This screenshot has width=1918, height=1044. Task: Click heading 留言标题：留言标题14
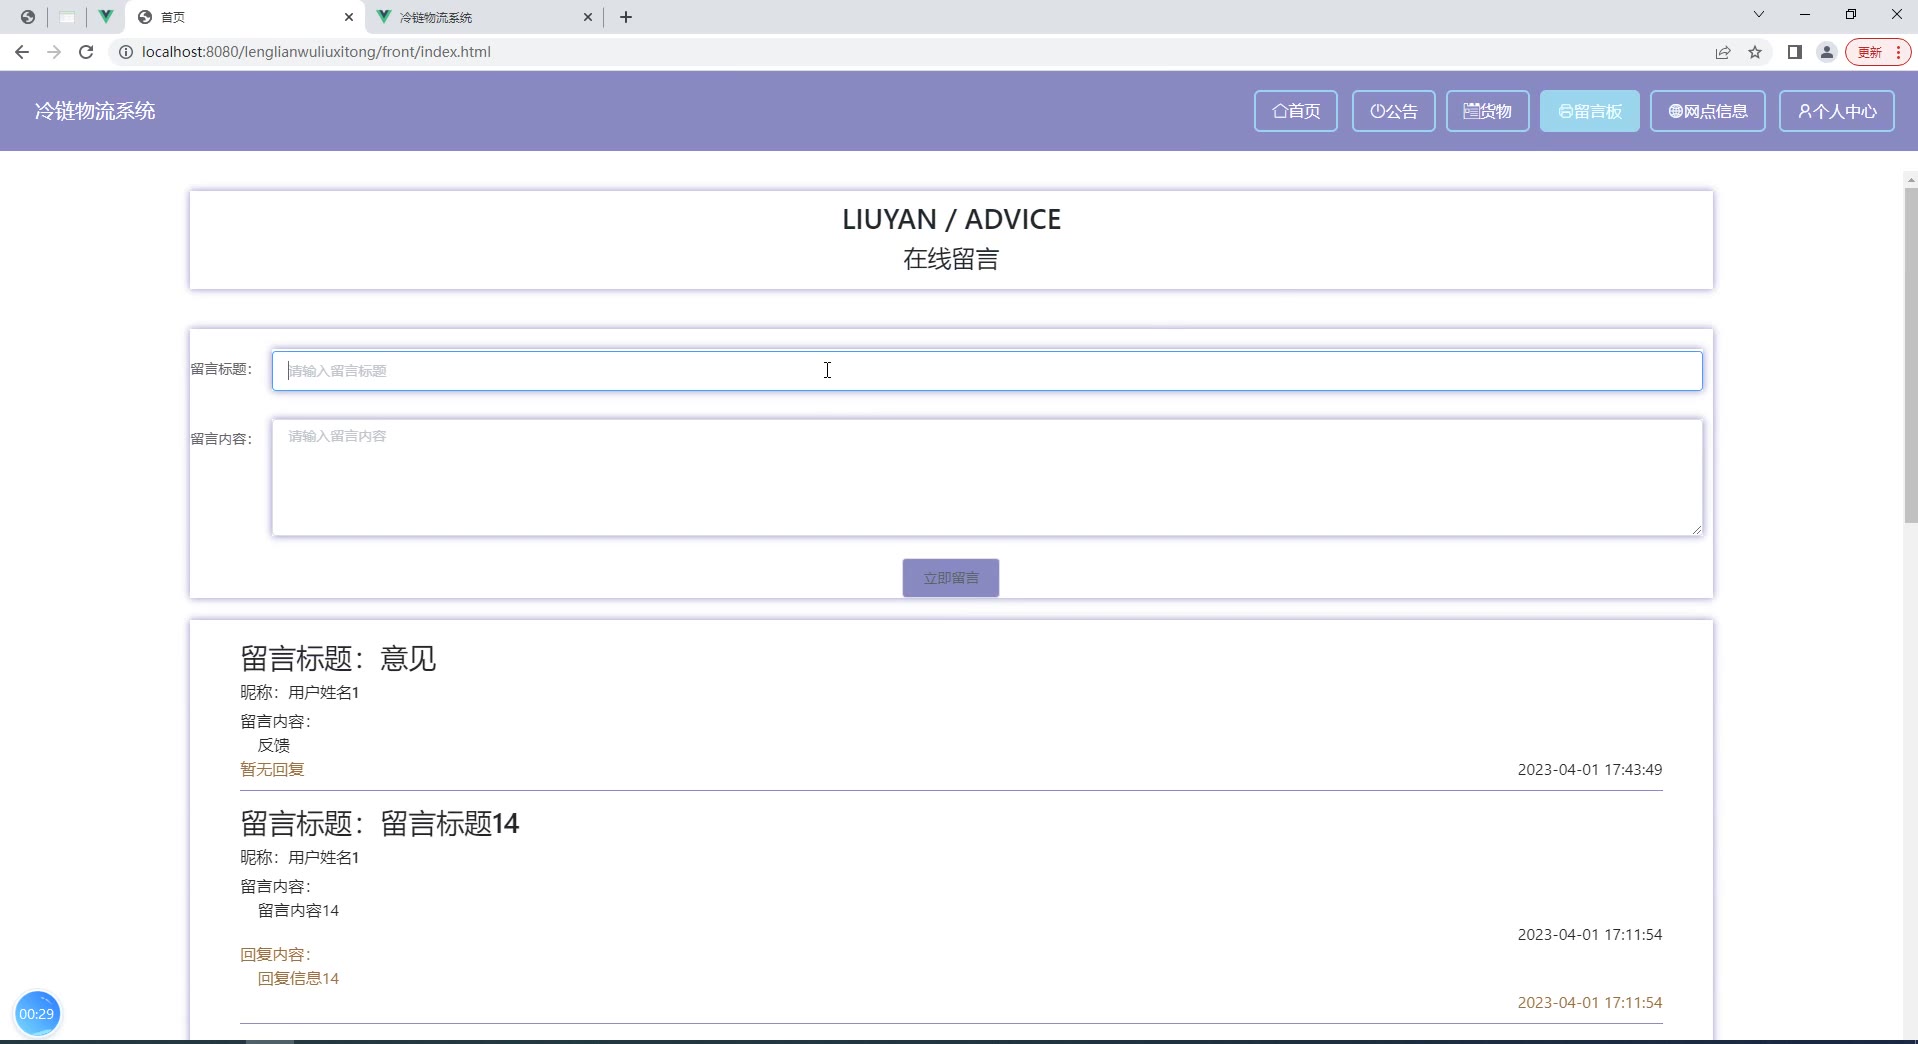pos(380,823)
